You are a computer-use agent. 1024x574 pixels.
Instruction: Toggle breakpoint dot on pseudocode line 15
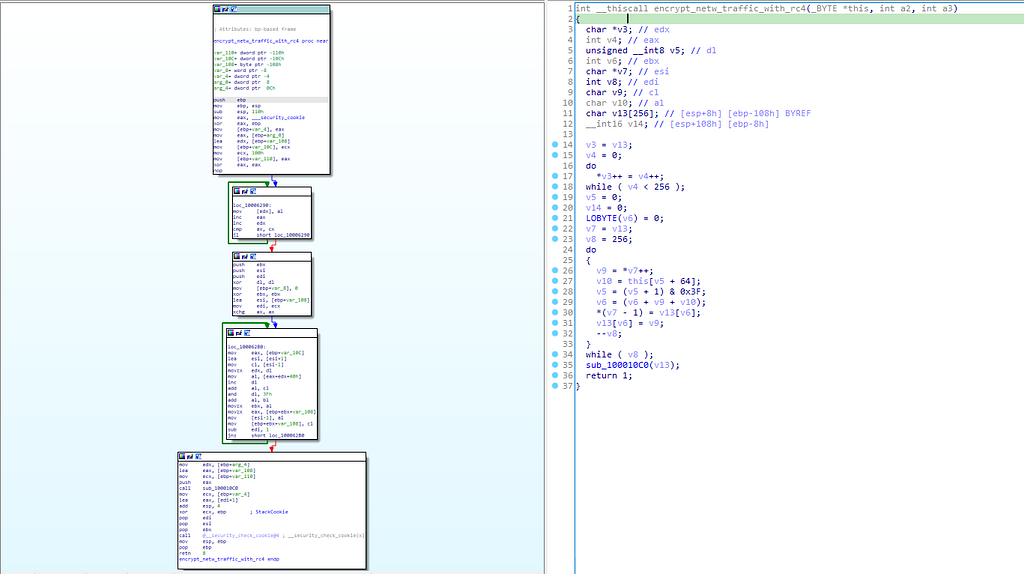click(555, 155)
